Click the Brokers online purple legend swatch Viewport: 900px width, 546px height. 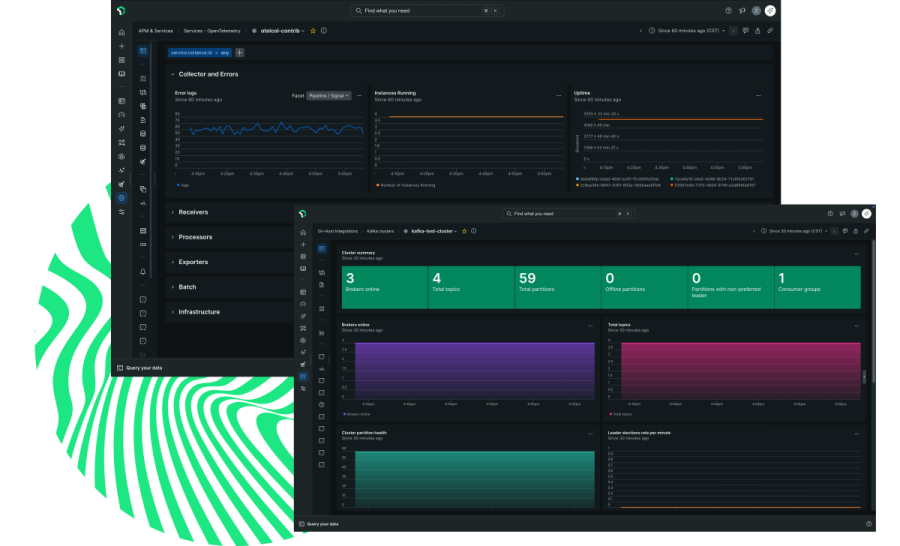pyautogui.click(x=343, y=413)
